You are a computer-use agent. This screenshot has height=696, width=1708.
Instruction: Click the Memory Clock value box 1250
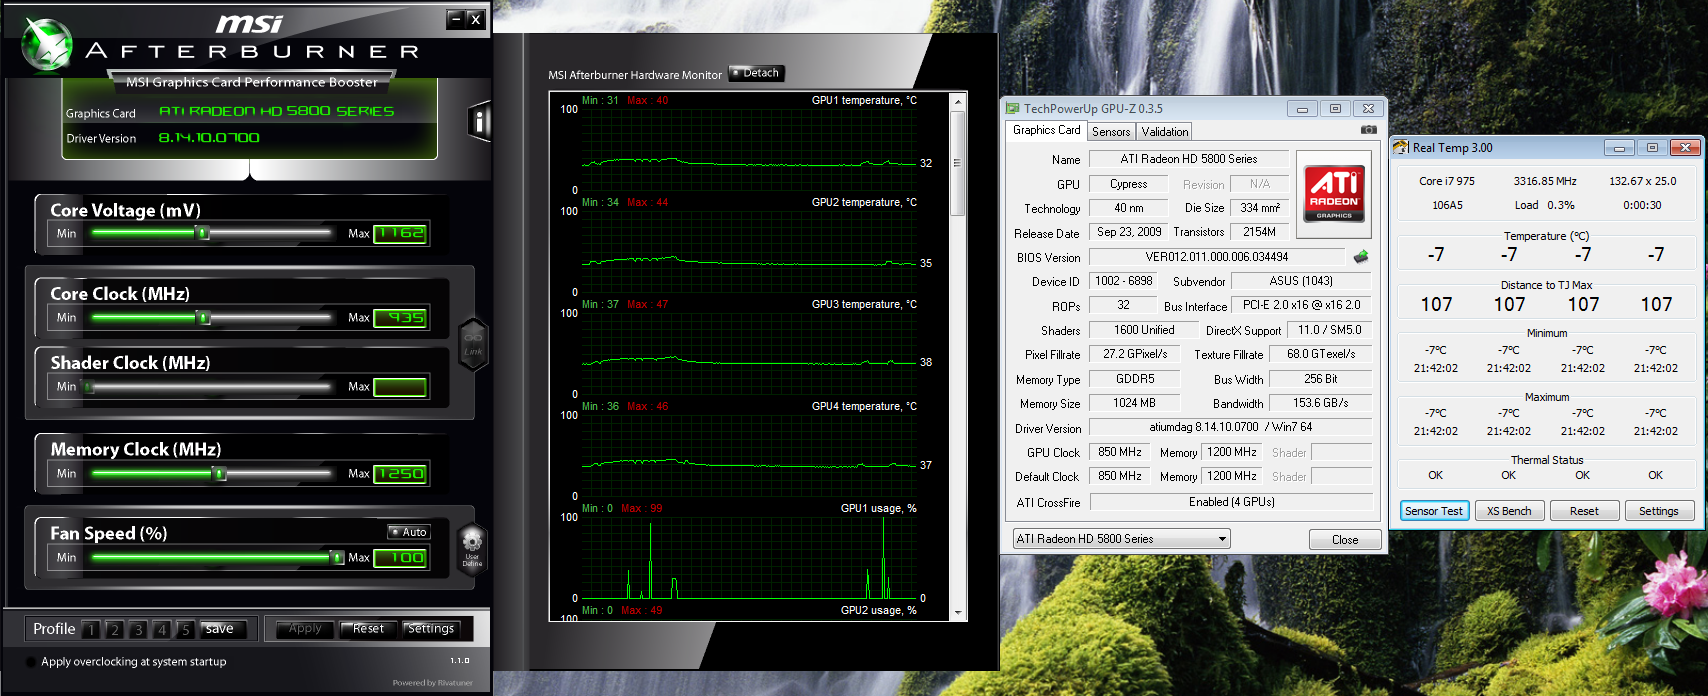pyautogui.click(x=400, y=473)
